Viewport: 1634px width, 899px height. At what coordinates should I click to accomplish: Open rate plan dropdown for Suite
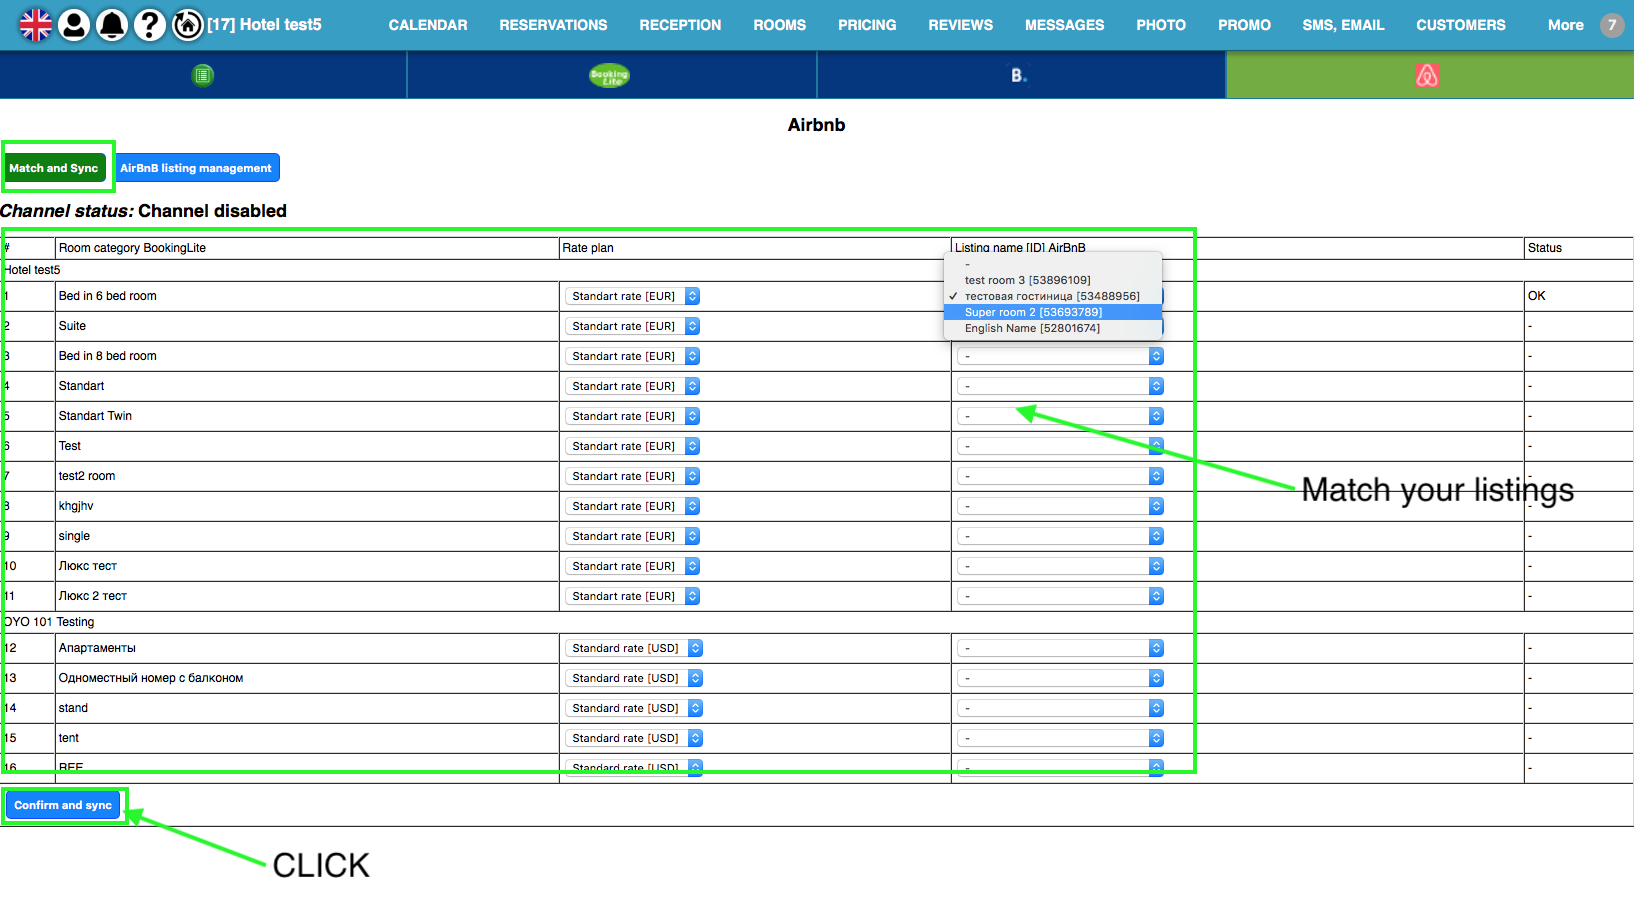pyautogui.click(x=633, y=326)
